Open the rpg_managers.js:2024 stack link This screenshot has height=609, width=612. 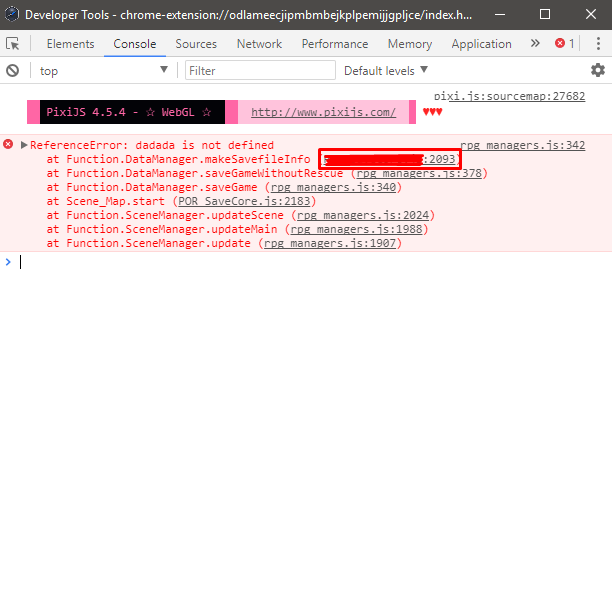click(x=363, y=215)
